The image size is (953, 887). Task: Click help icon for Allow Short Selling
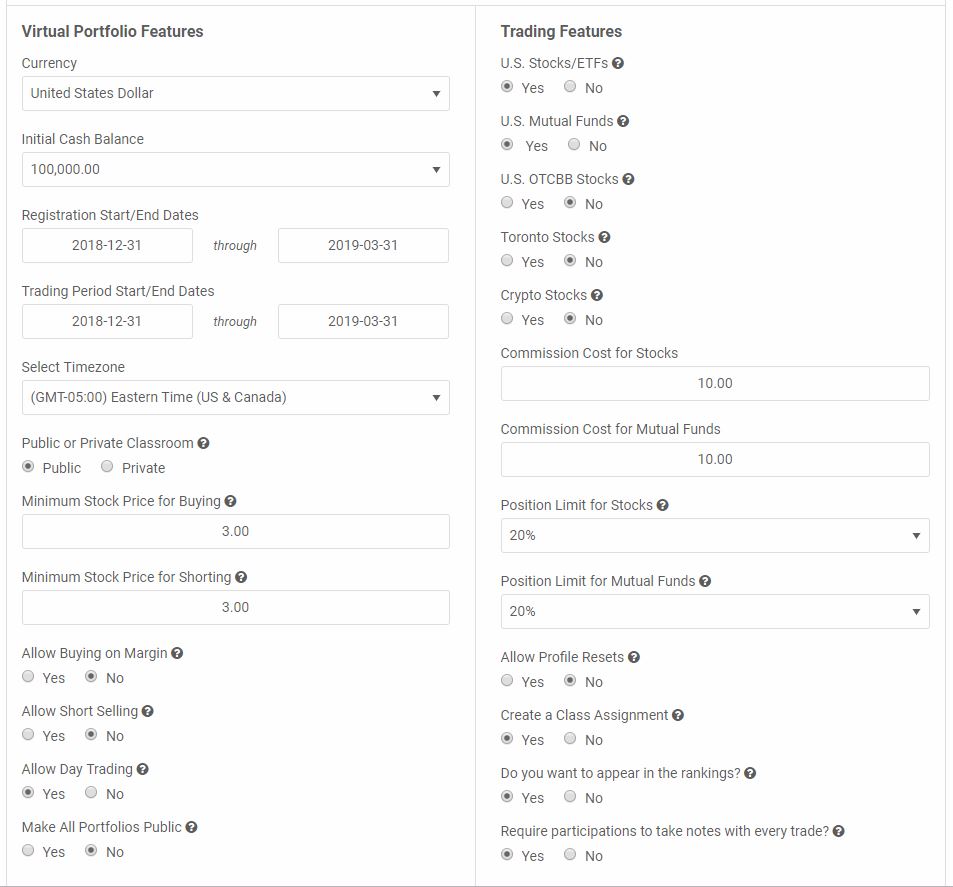(x=148, y=711)
